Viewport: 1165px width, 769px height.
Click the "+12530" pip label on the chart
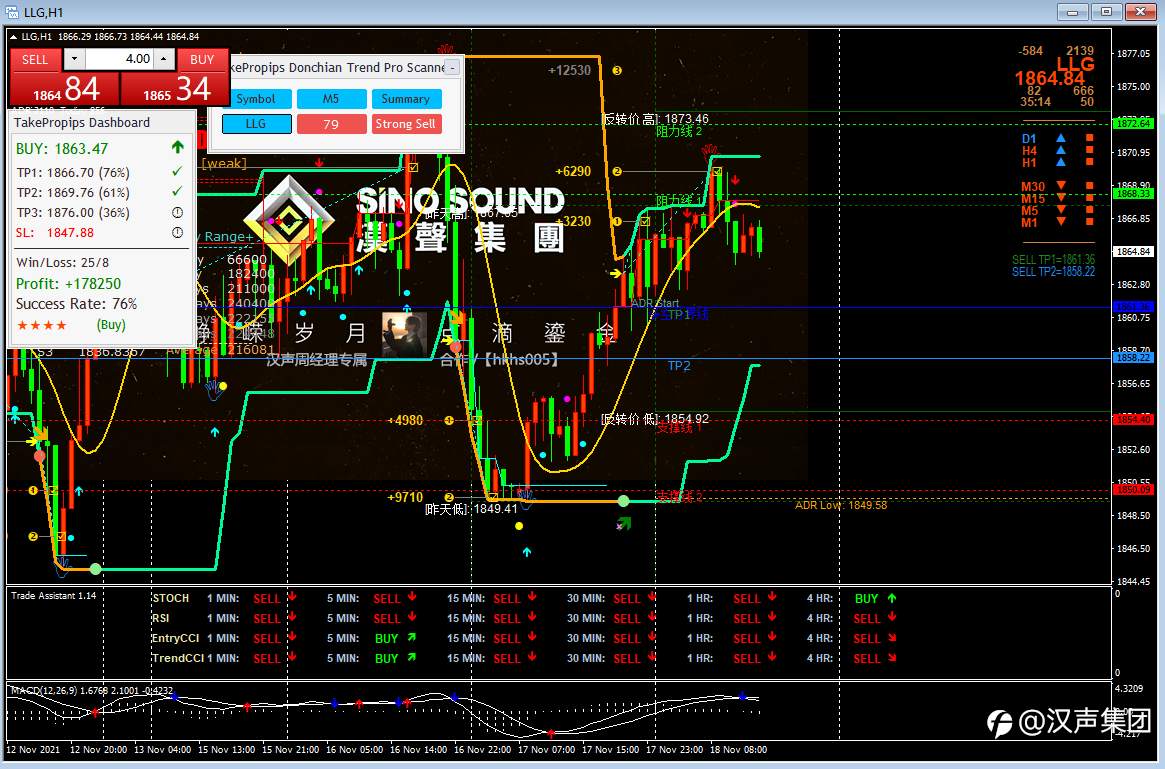[569, 71]
